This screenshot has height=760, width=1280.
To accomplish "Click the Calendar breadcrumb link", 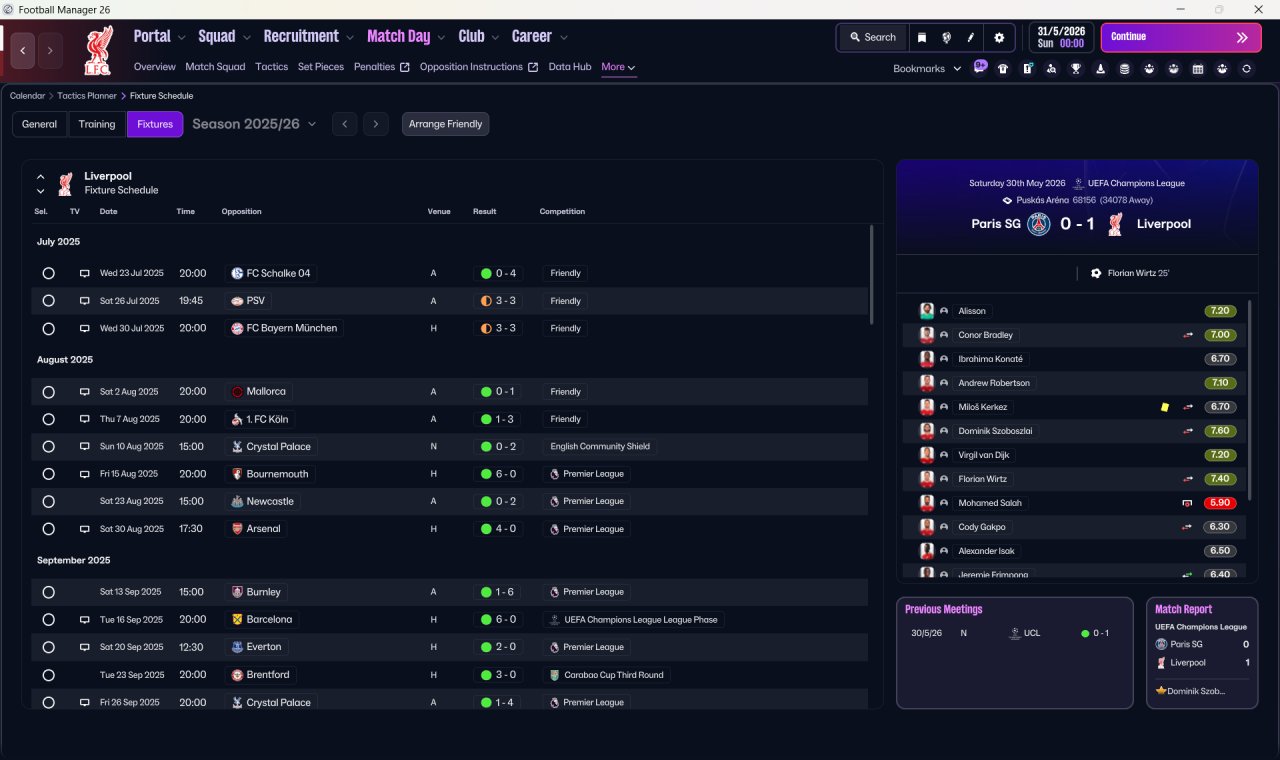I will pyautogui.click(x=27, y=96).
